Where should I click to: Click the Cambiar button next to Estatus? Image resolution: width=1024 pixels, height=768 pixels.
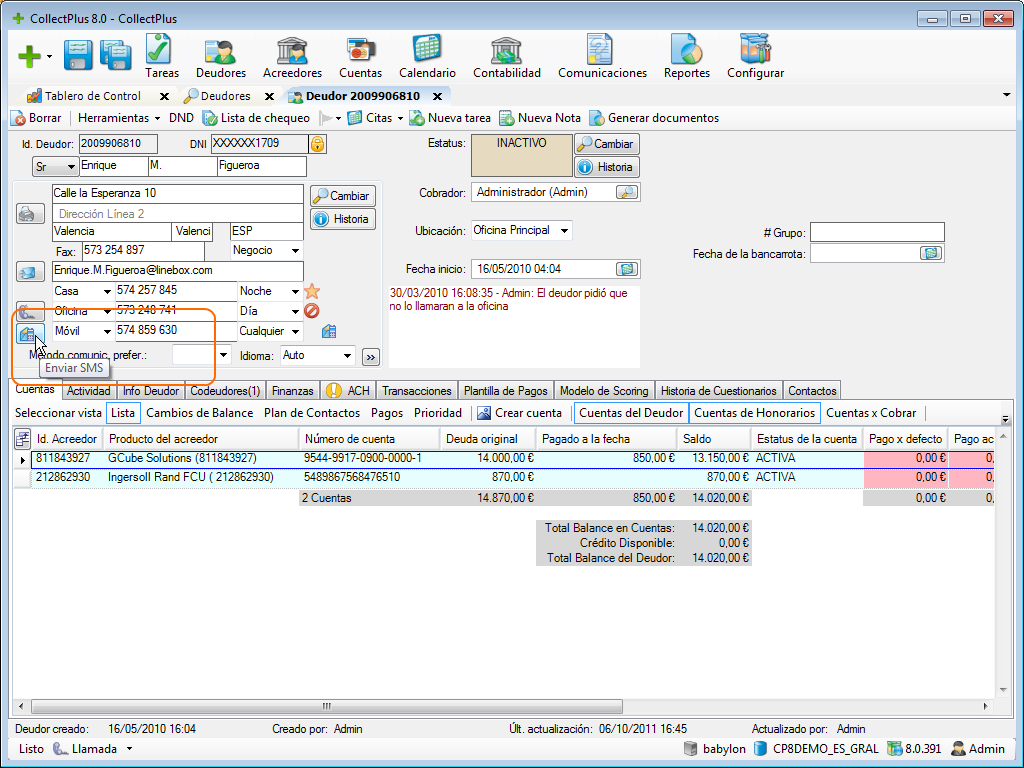[606, 144]
